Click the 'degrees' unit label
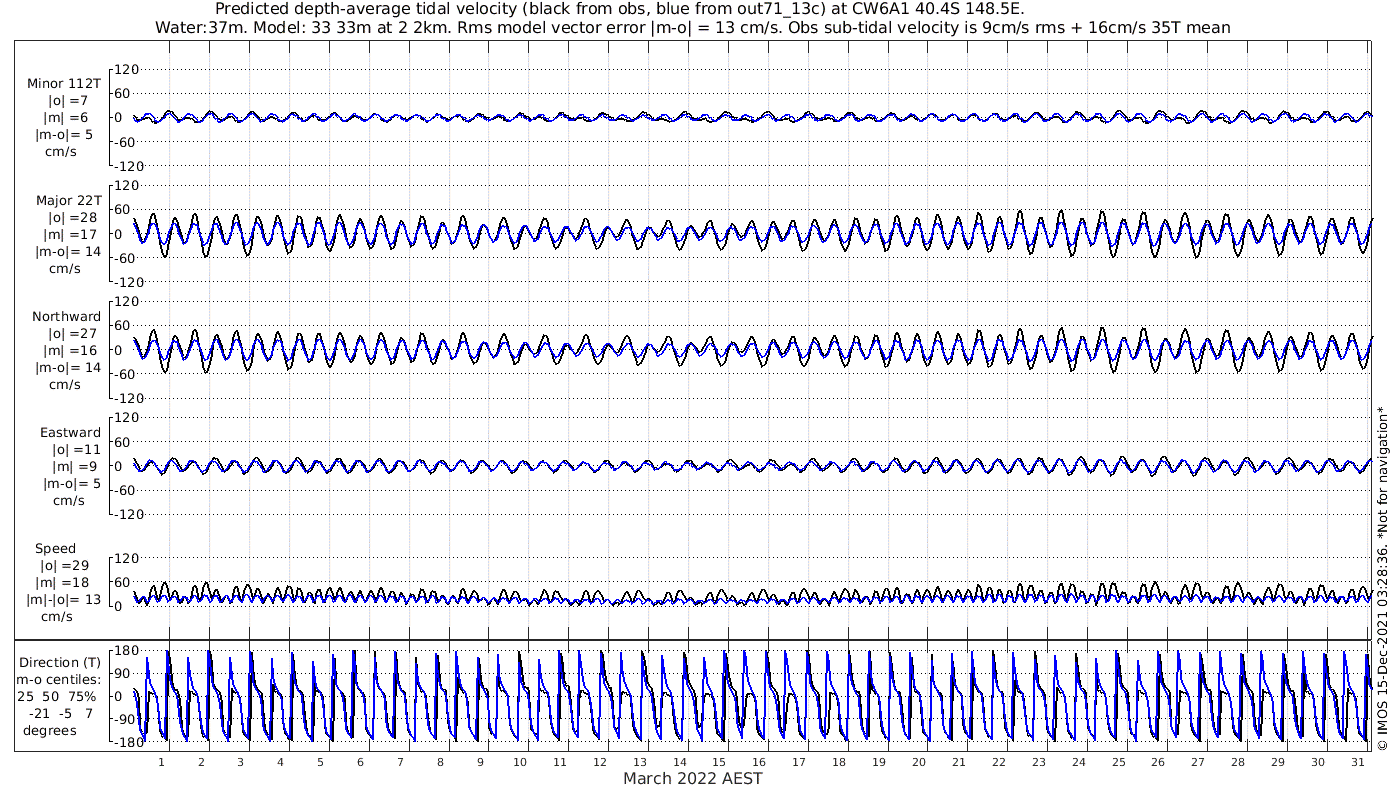Image resolution: width=1400 pixels, height=800 pixels. click(x=50, y=730)
